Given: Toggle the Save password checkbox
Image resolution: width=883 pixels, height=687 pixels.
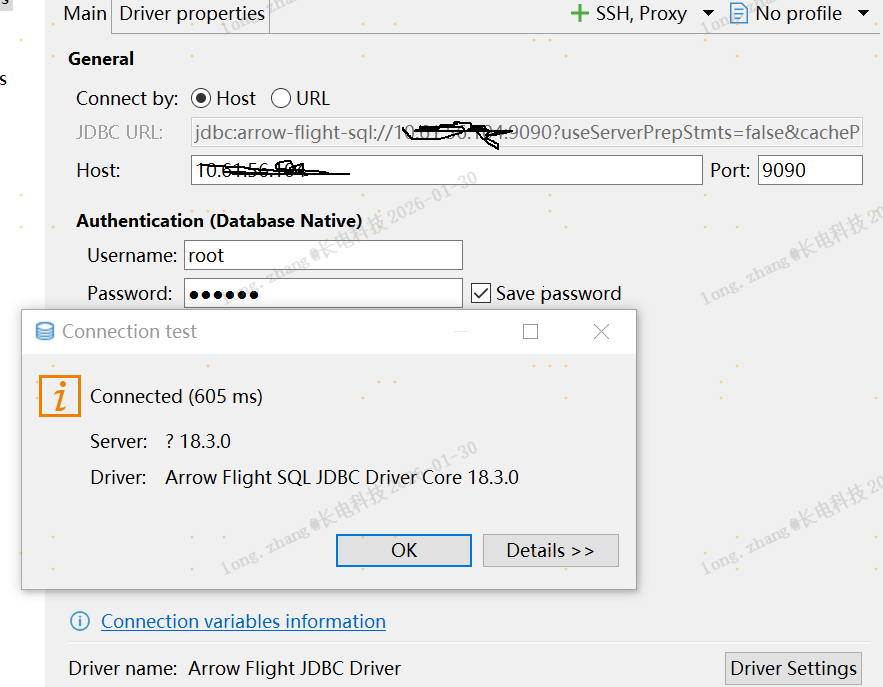Looking at the screenshot, I should point(481,293).
